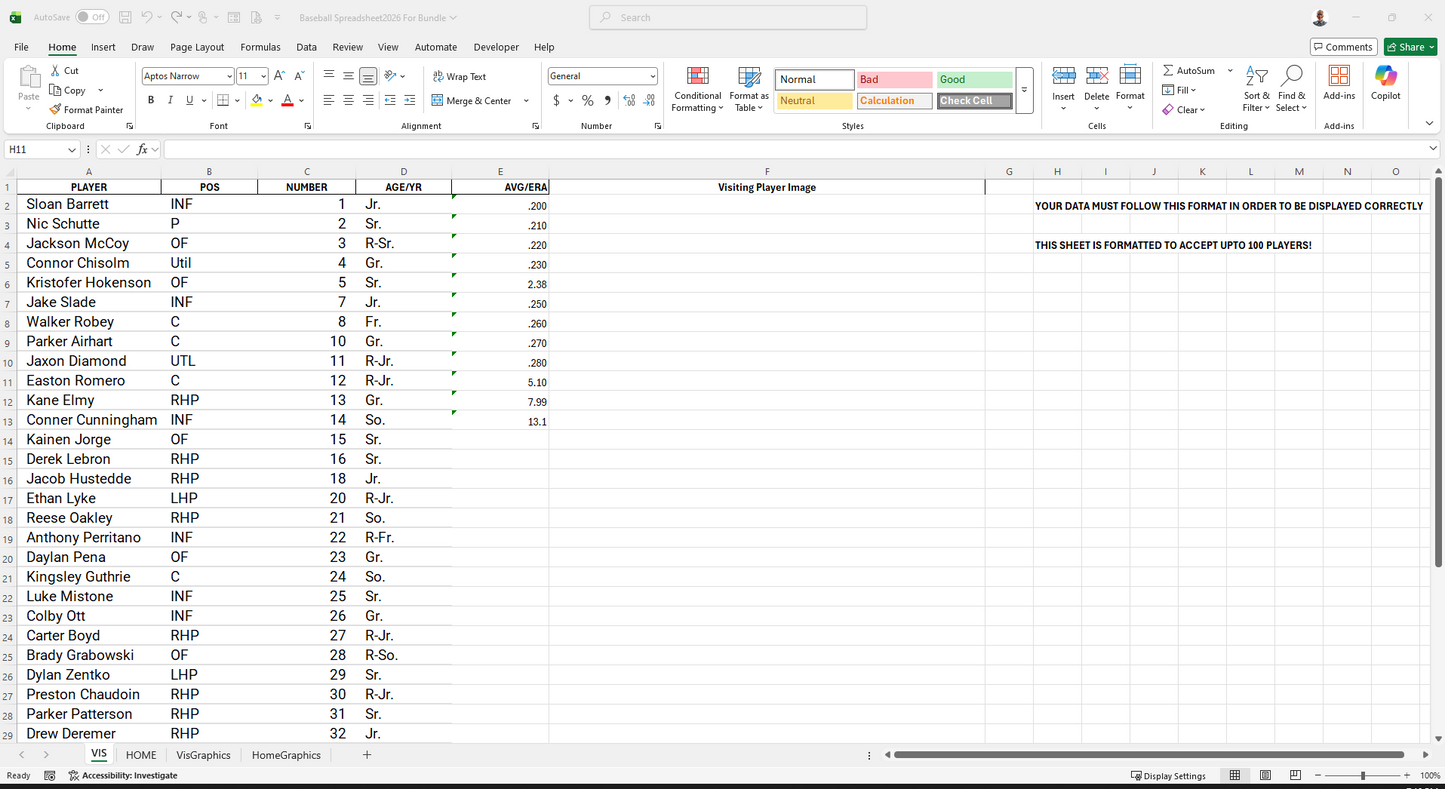
Task: Decrease font size
Action: pyautogui.click(x=299, y=76)
